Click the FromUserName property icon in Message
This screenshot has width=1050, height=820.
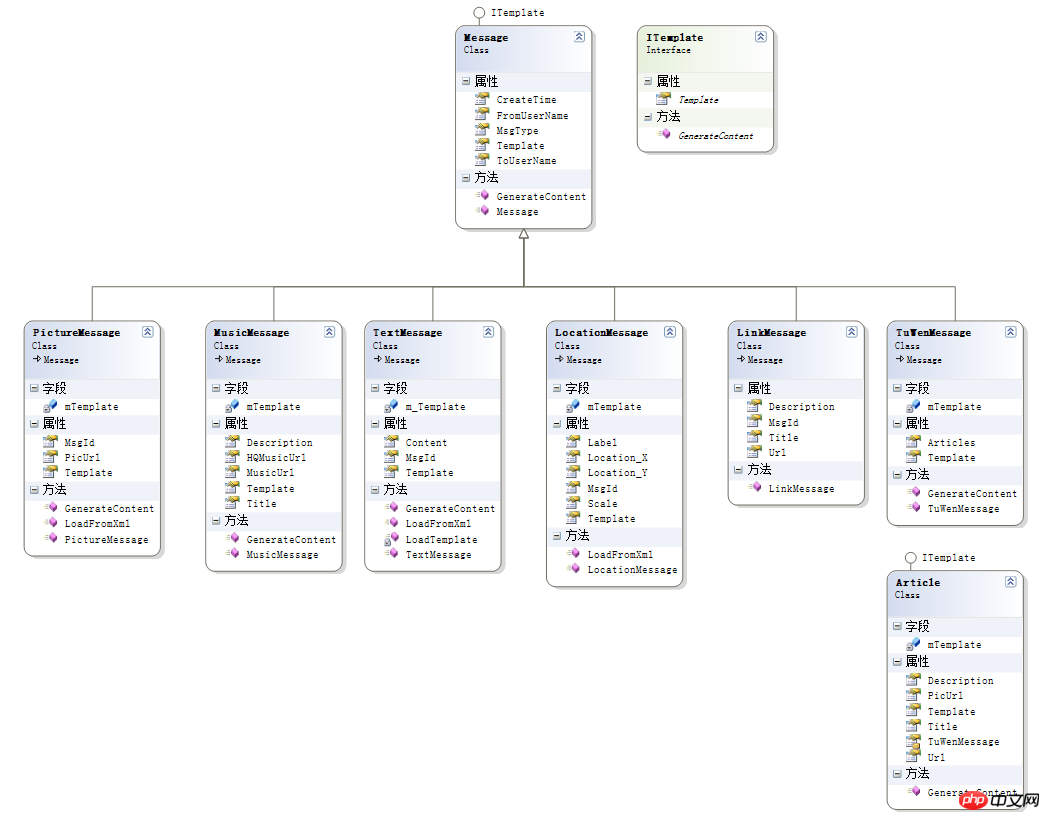point(482,114)
